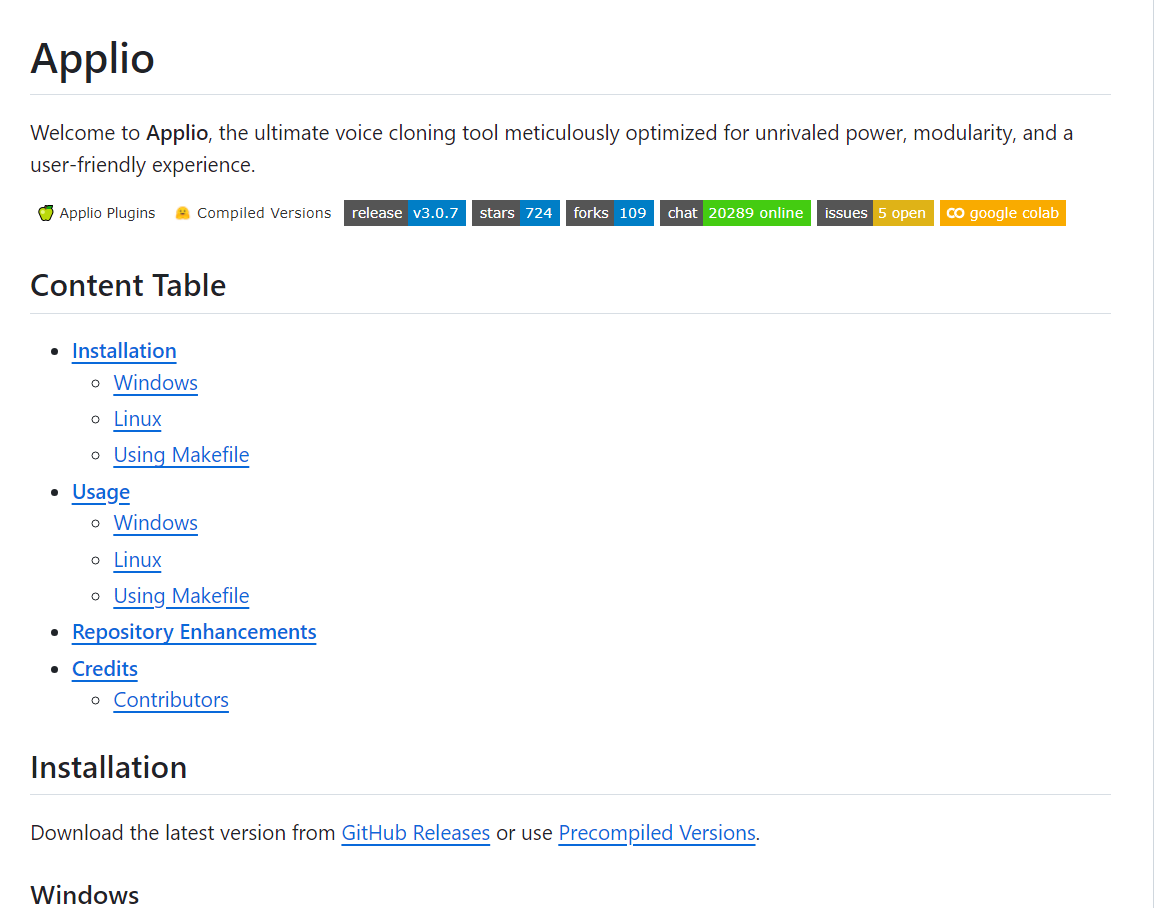Go to Linux under Usage list

click(x=138, y=560)
